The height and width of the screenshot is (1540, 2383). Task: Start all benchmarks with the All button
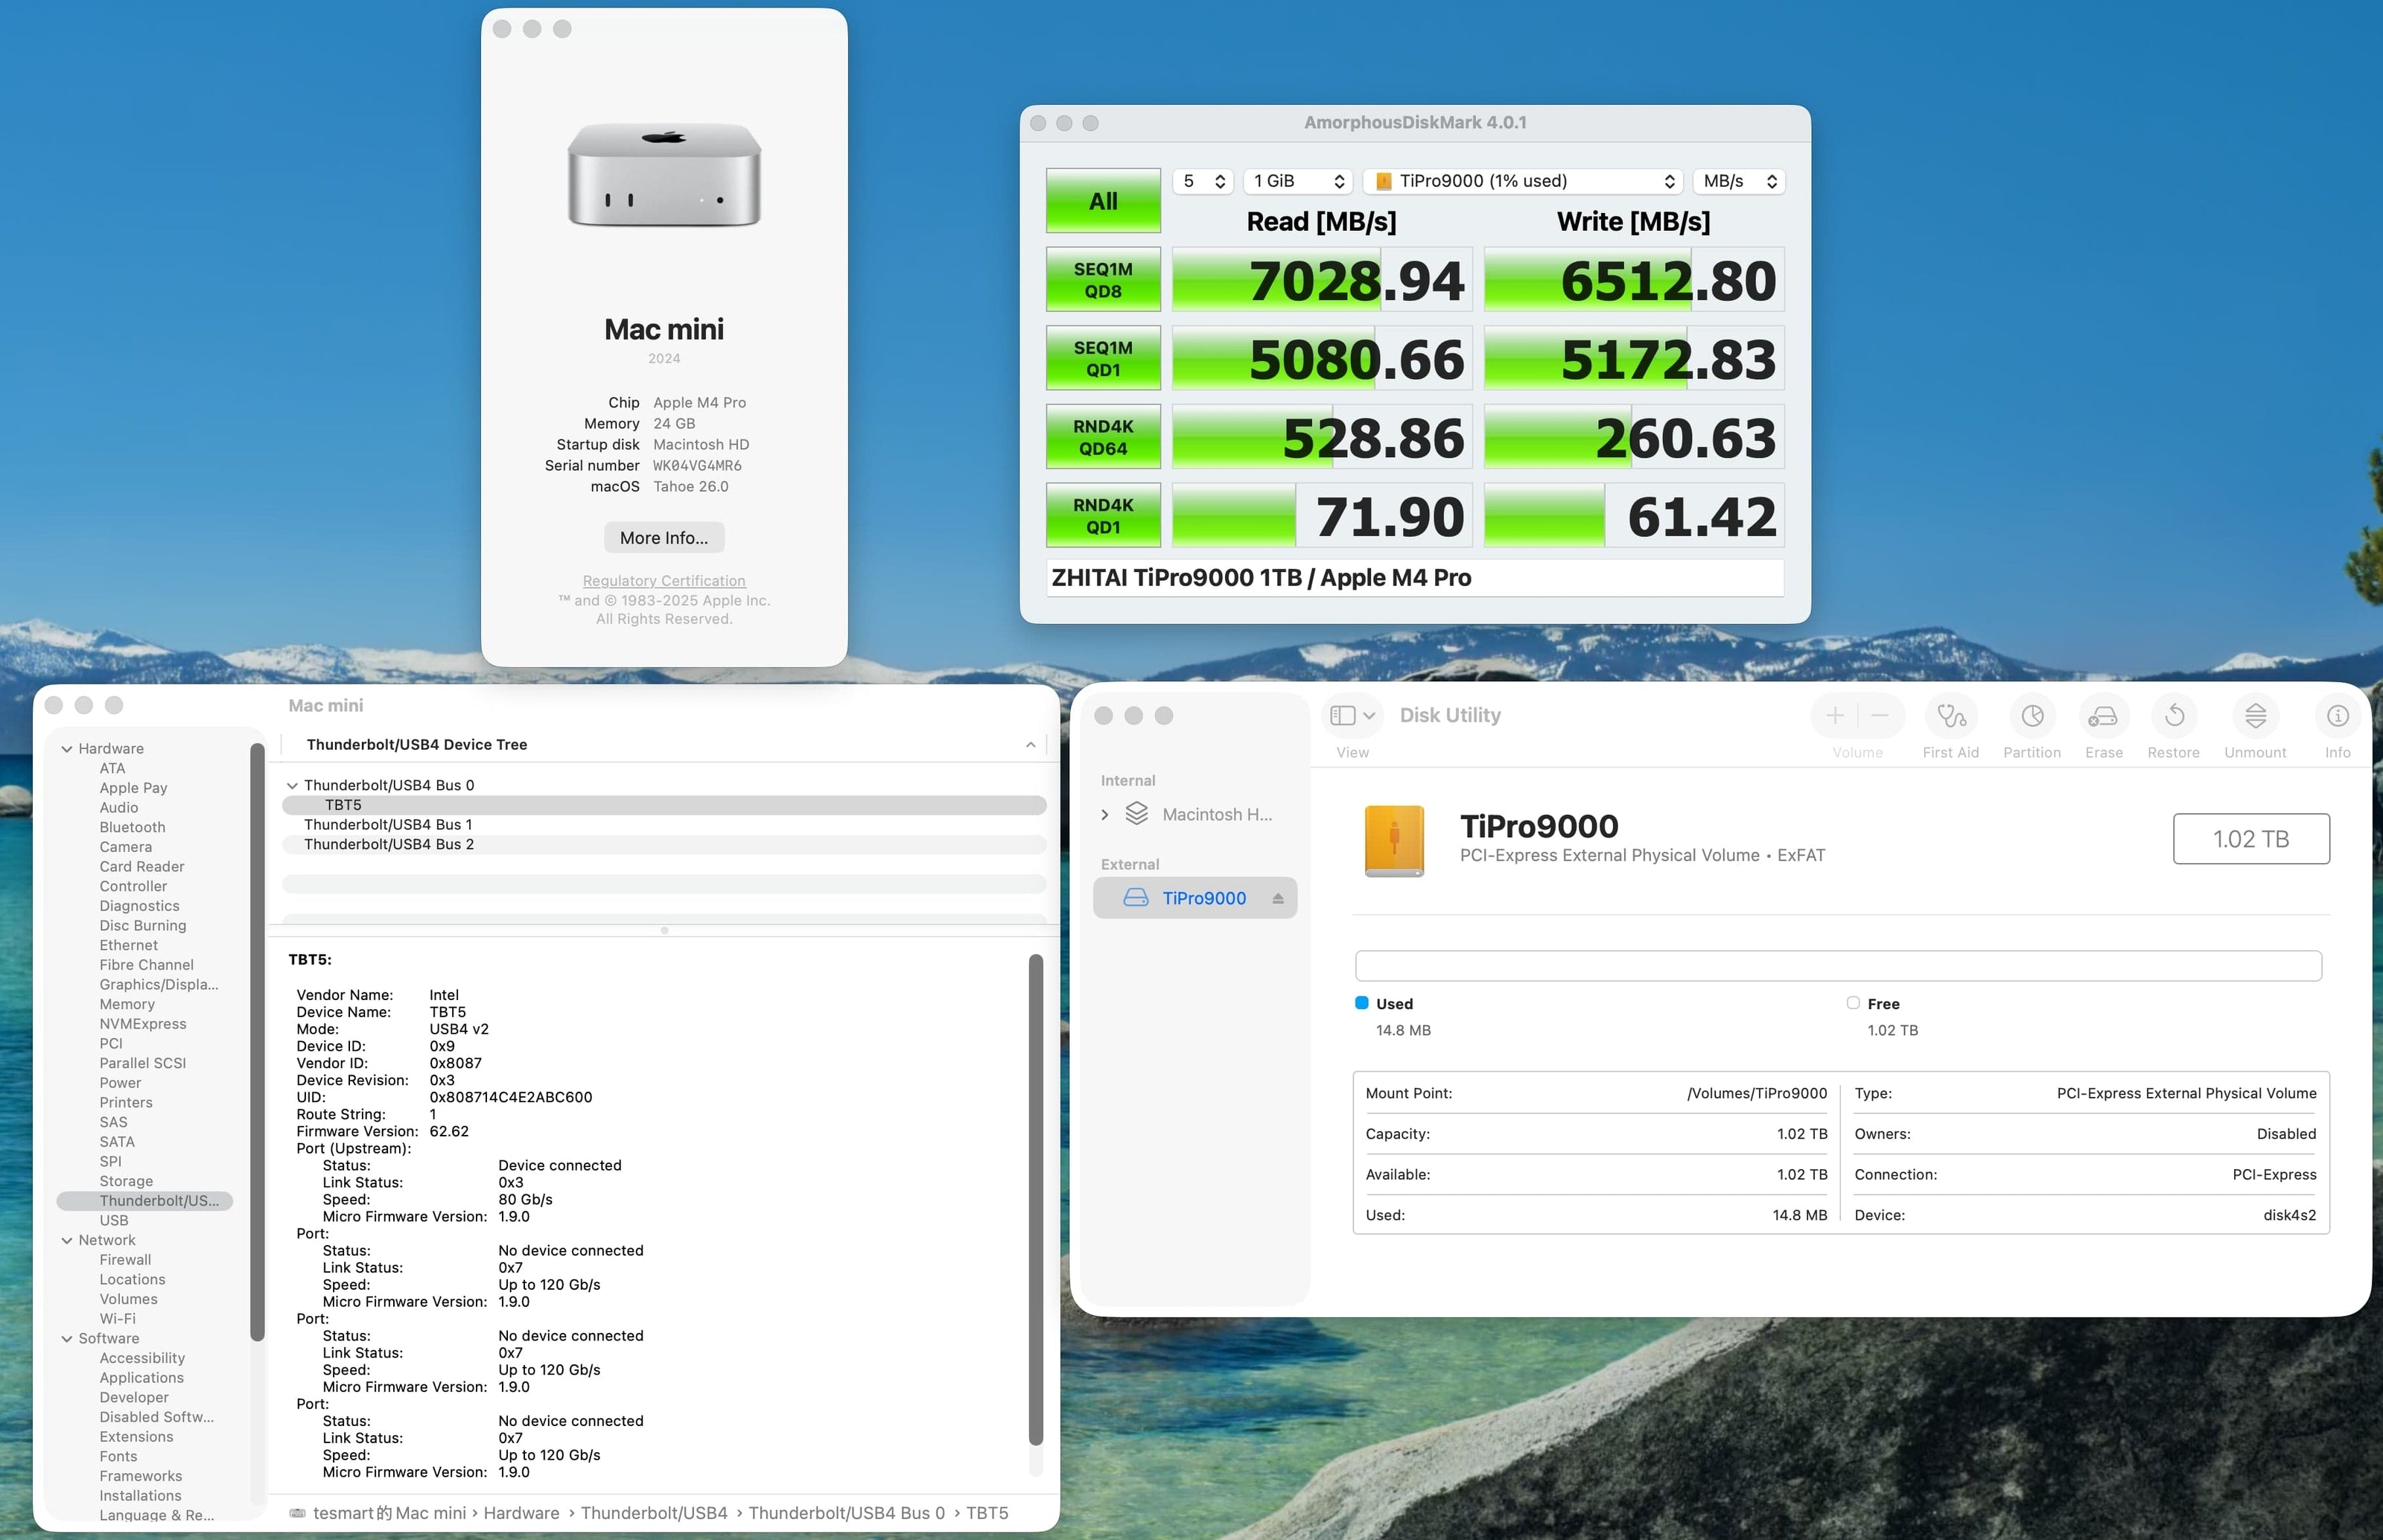pos(1102,201)
